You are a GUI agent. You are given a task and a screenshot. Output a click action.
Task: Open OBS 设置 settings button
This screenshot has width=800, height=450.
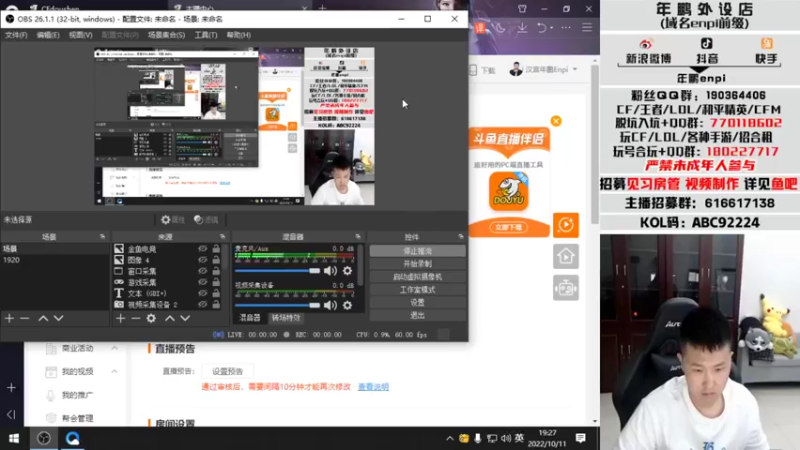[x=417, y=303]
